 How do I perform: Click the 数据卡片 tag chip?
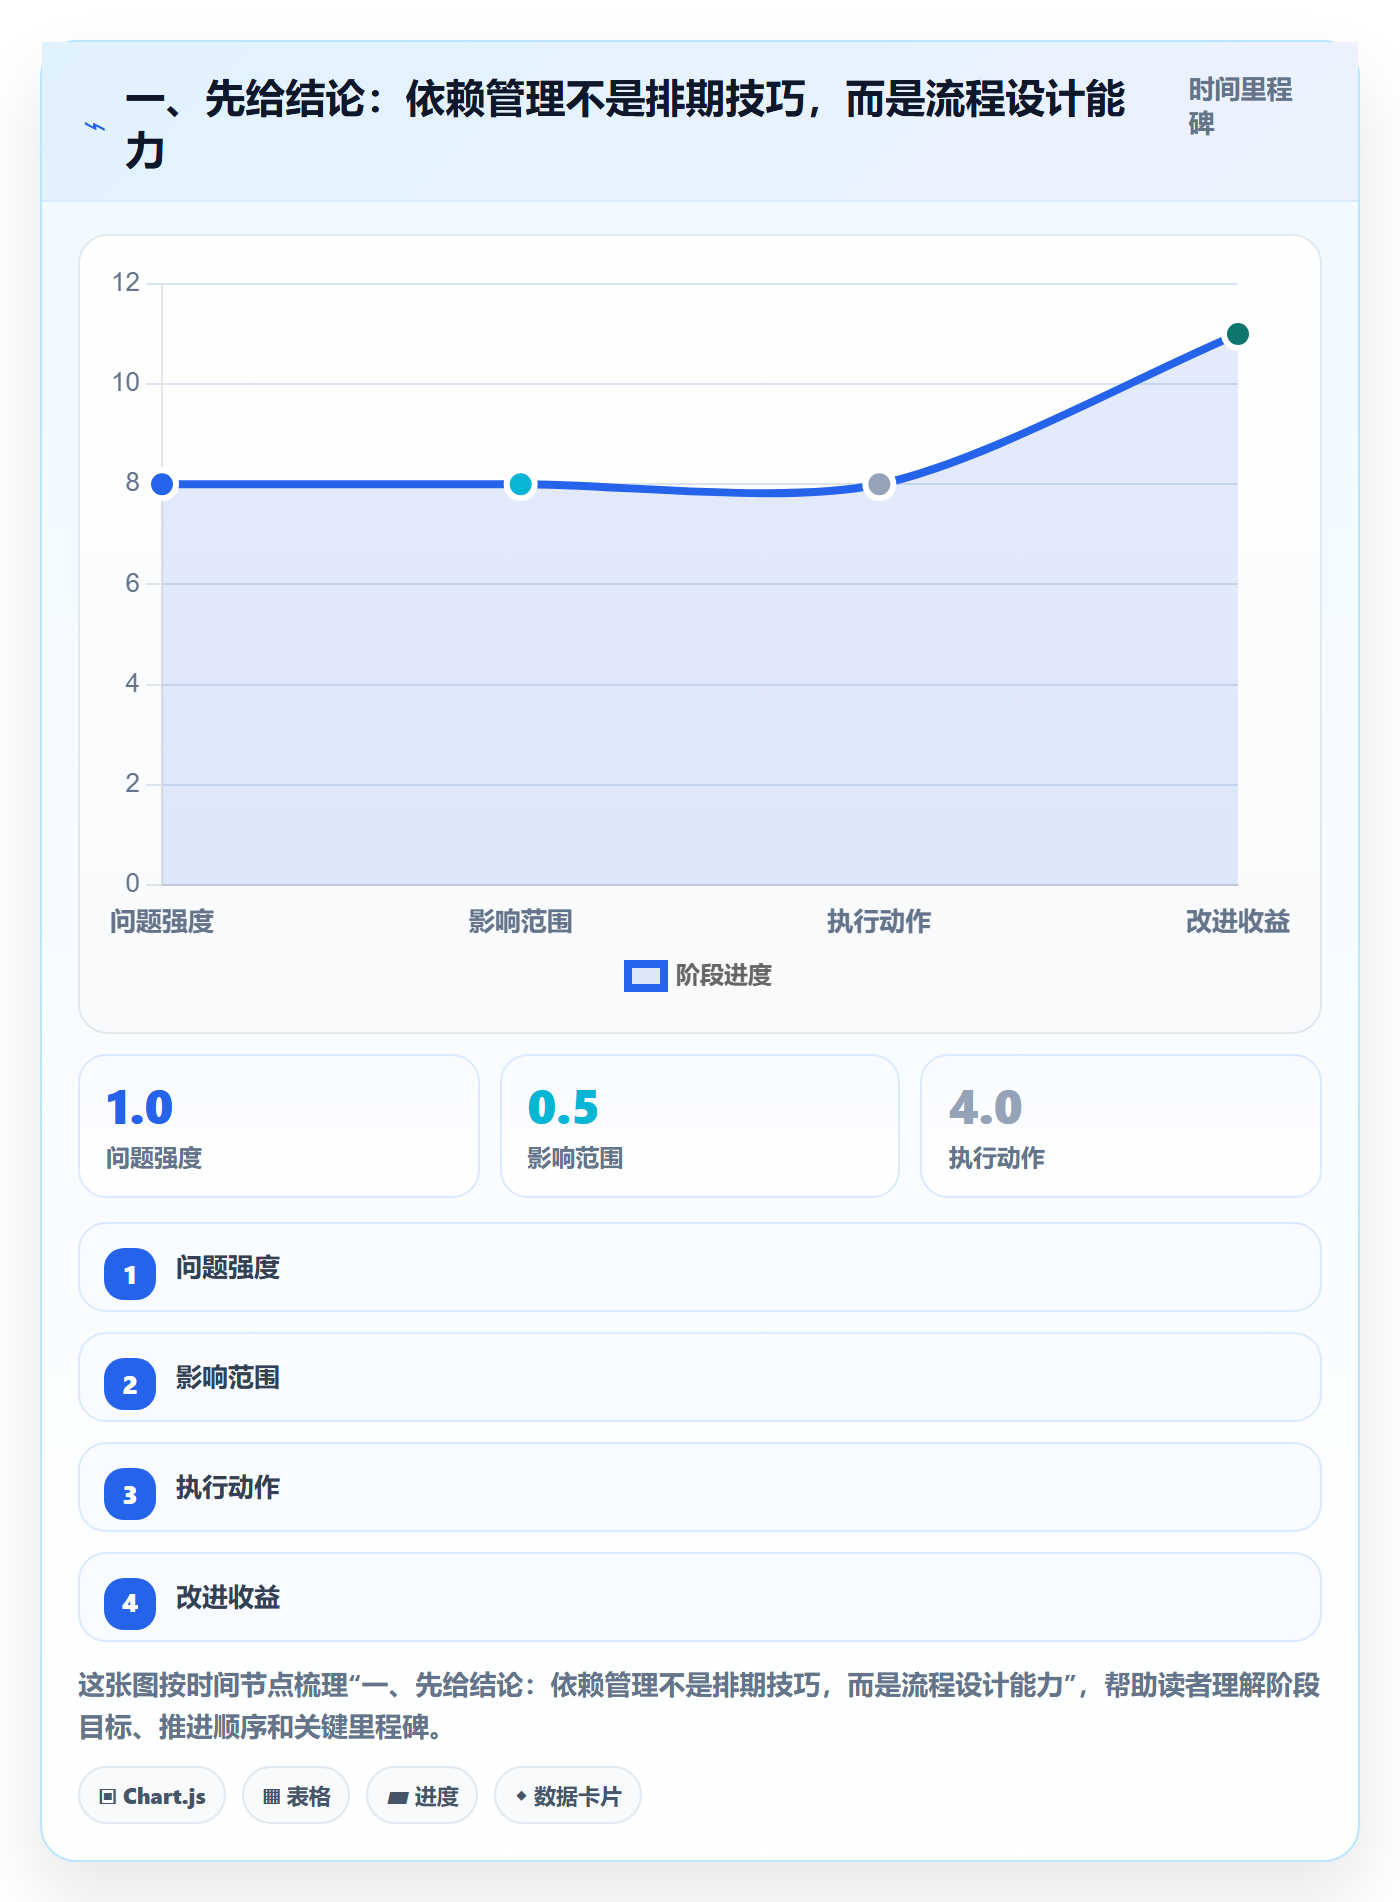click(568, 1796)
